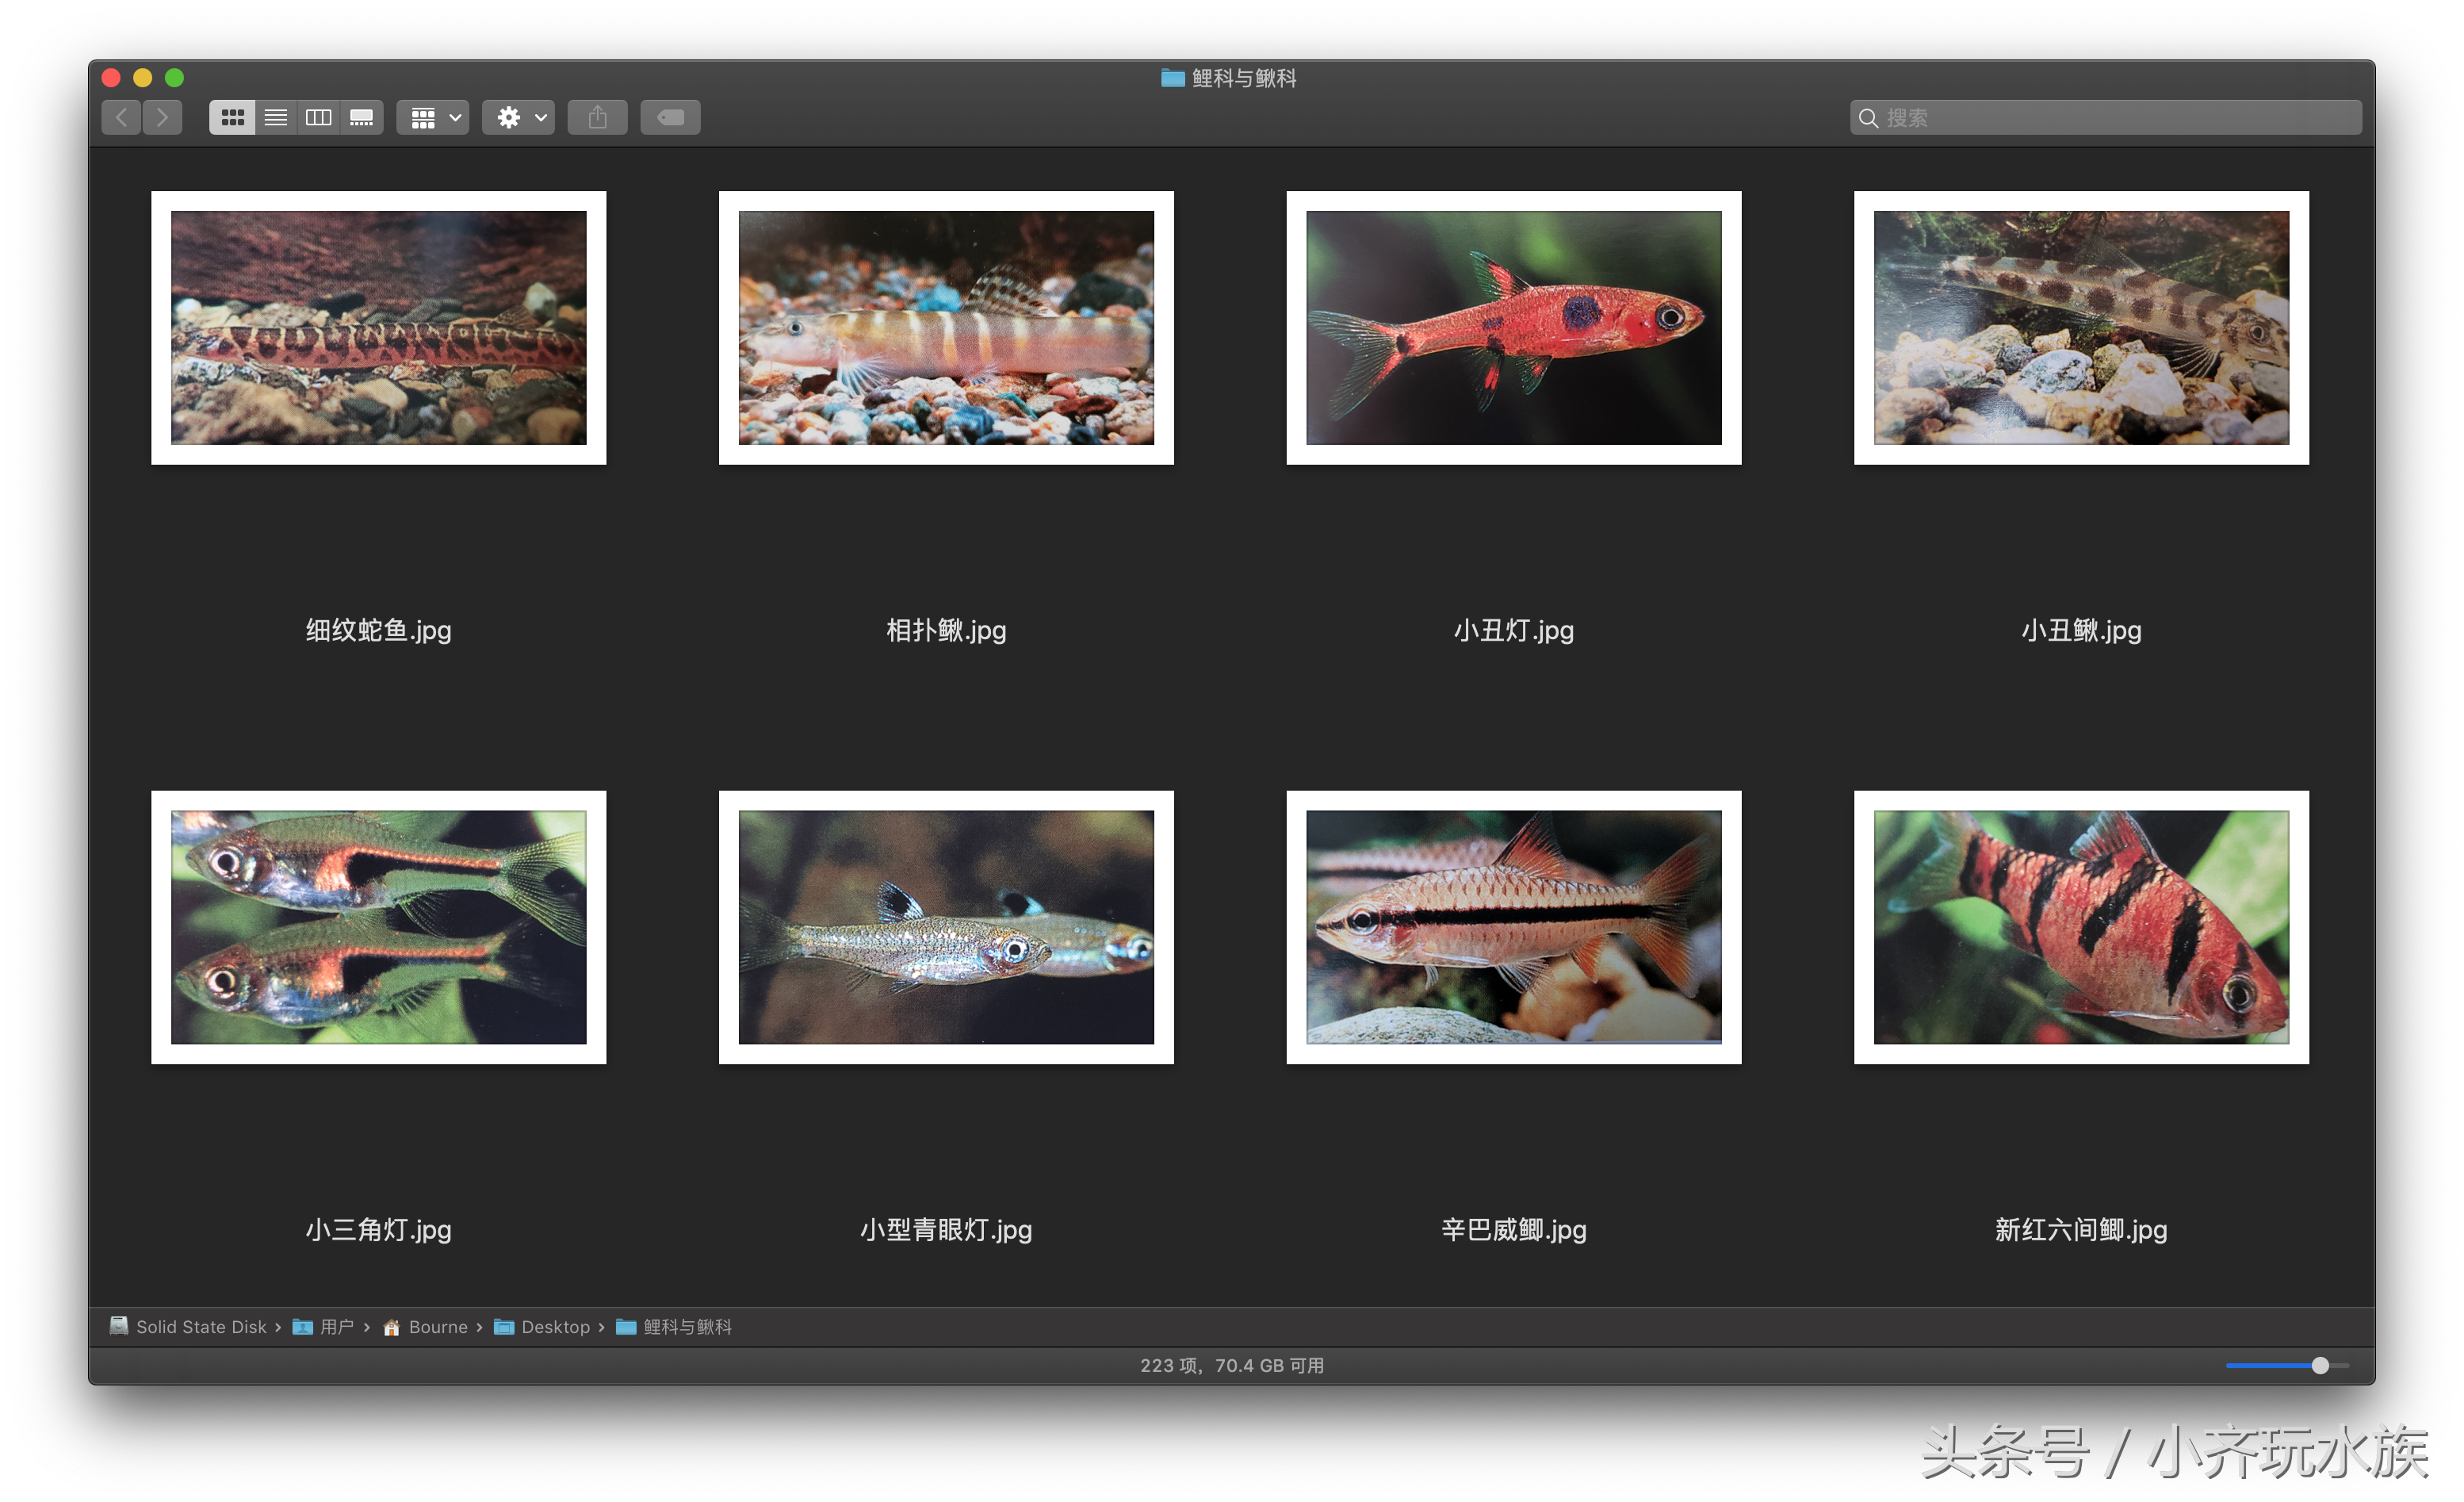The height and width of the screenshot is (1502, 2464).
Task: Maximize the window with green button
Action: point(175,78)
